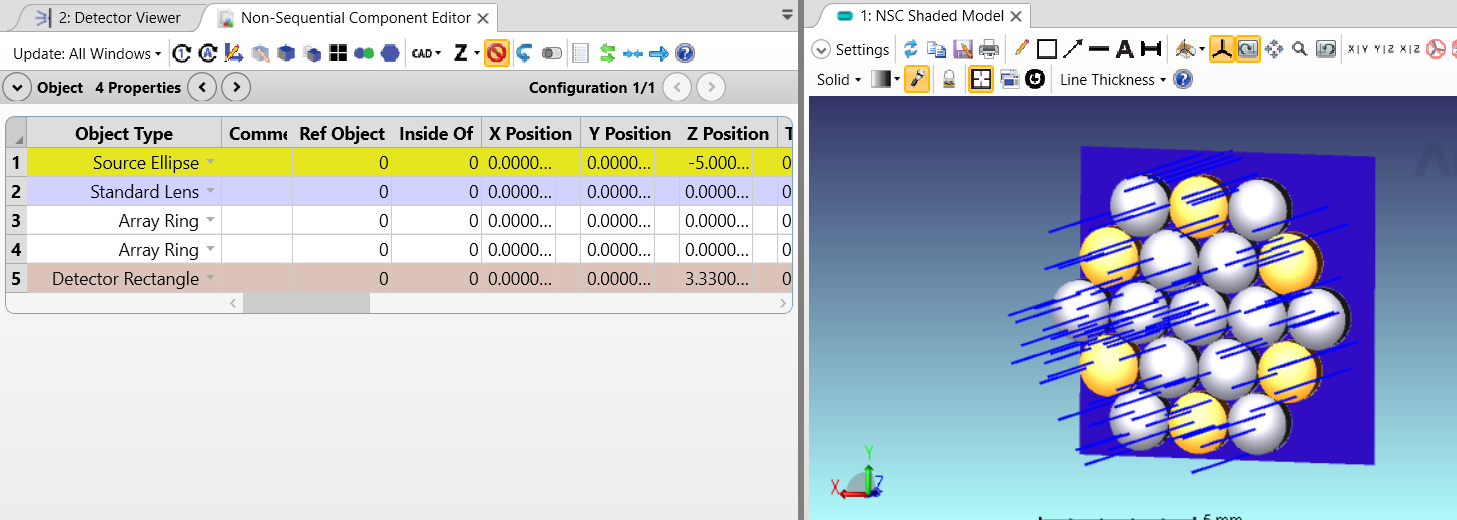1457x520 pixels.
Task: Toggle the switch icon in editor toolbar
Action: point(552,53)
